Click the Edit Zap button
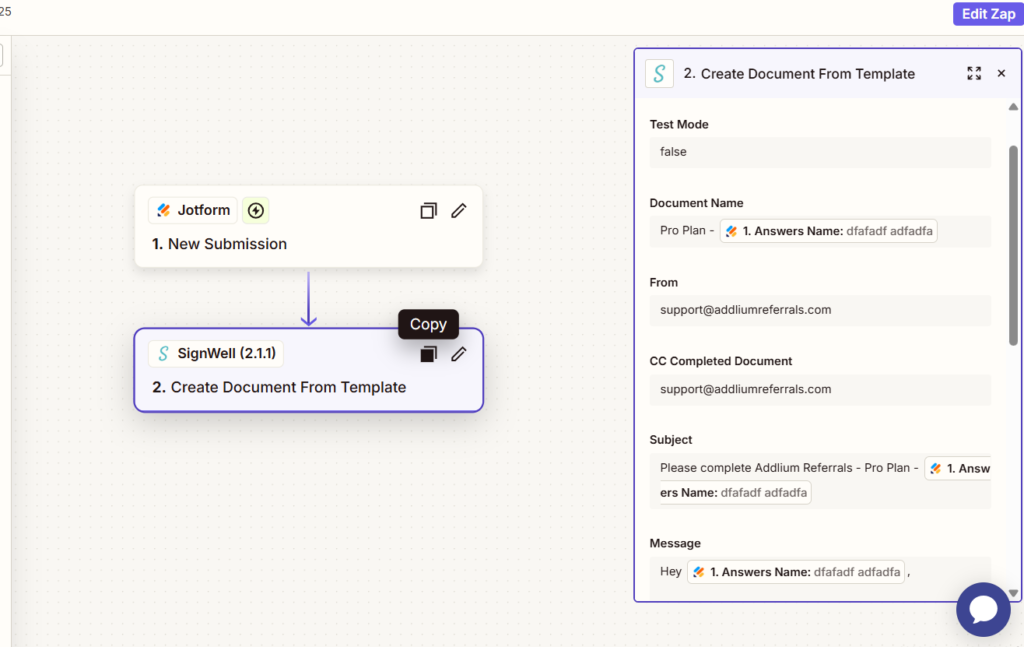 click(x=988, y=14)
